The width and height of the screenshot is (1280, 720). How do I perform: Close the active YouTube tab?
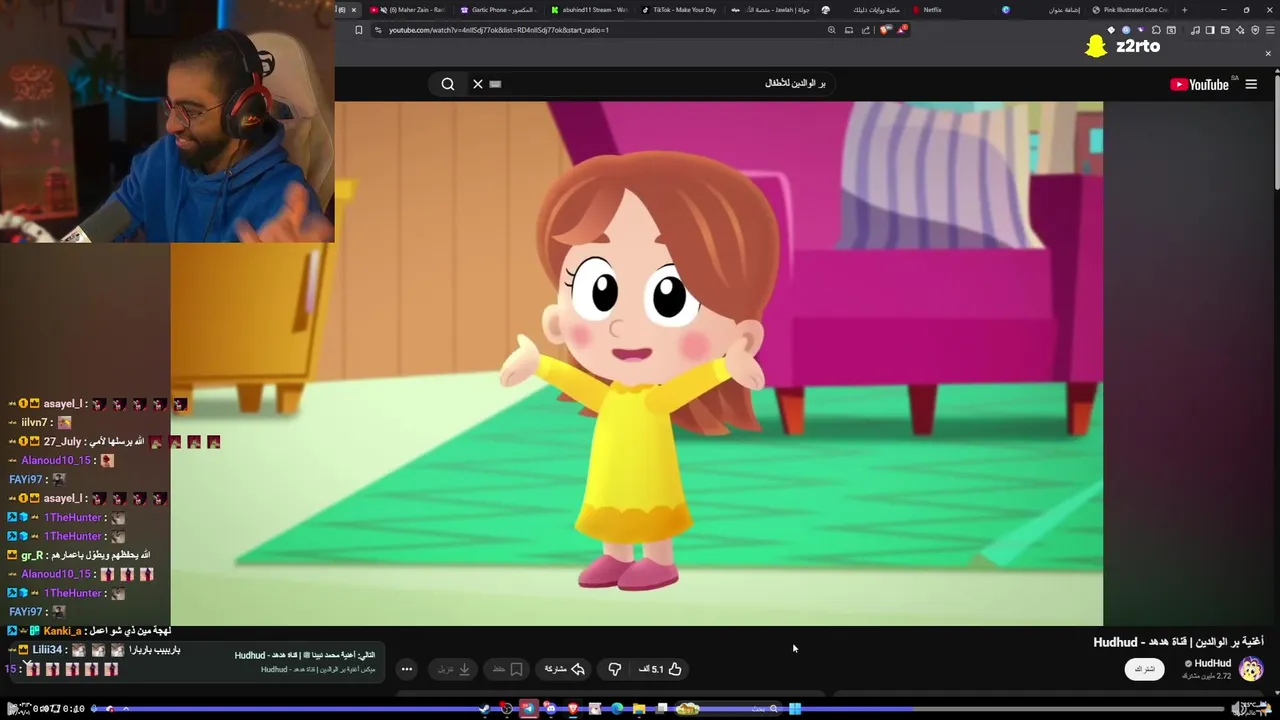click(353, 10)
